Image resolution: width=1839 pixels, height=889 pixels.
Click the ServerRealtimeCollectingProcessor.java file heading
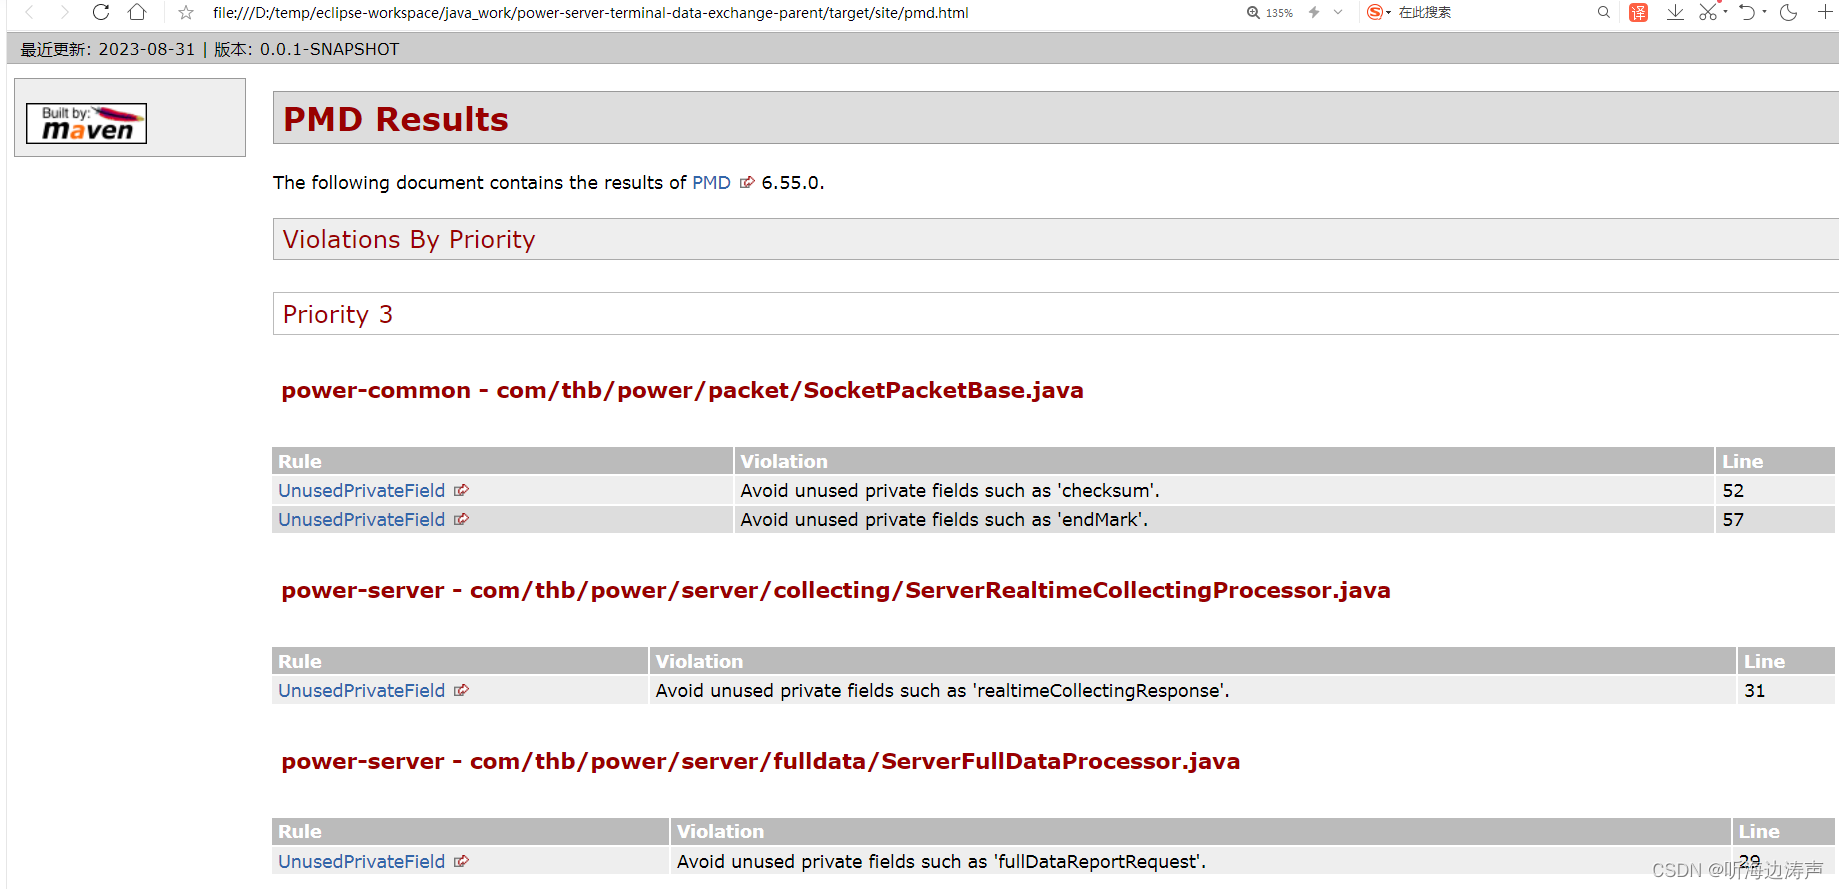point(836,590)
